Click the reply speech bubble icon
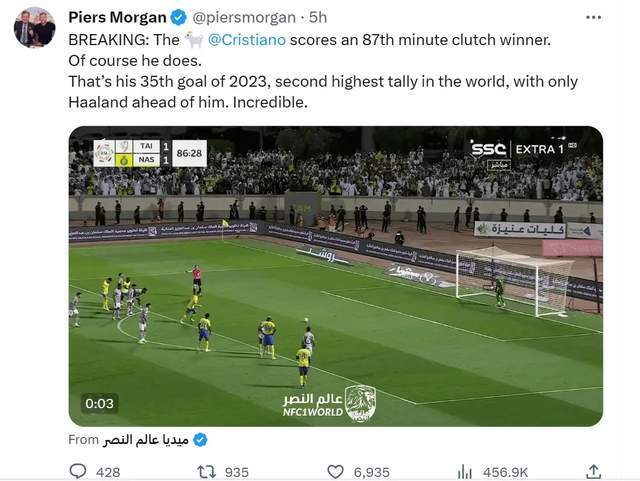The height and width of the screenshot is (481, 640). [x=78, y=471]
